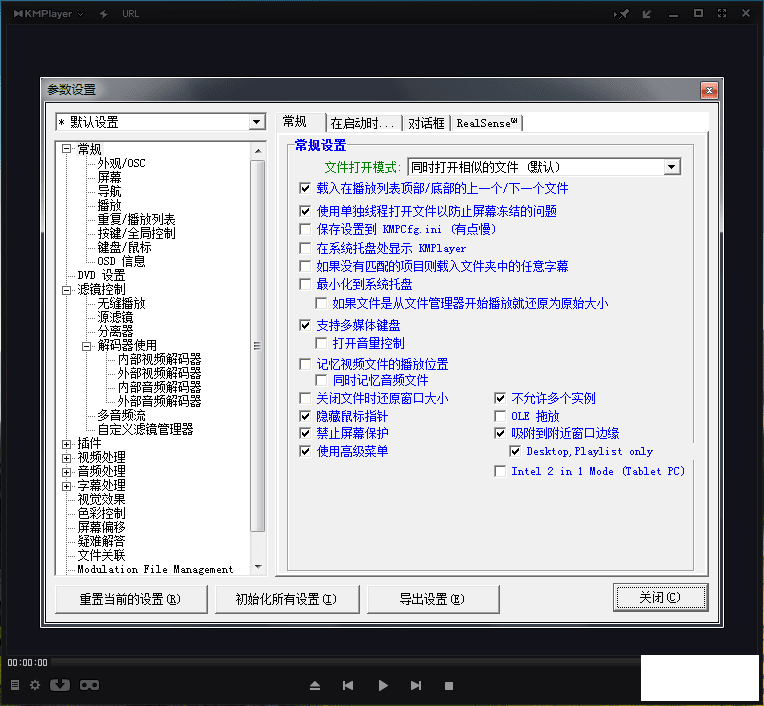Toggle disallow multiple instances checkbox
This screenshot has height=706, width=764.
tap(500, 398)
